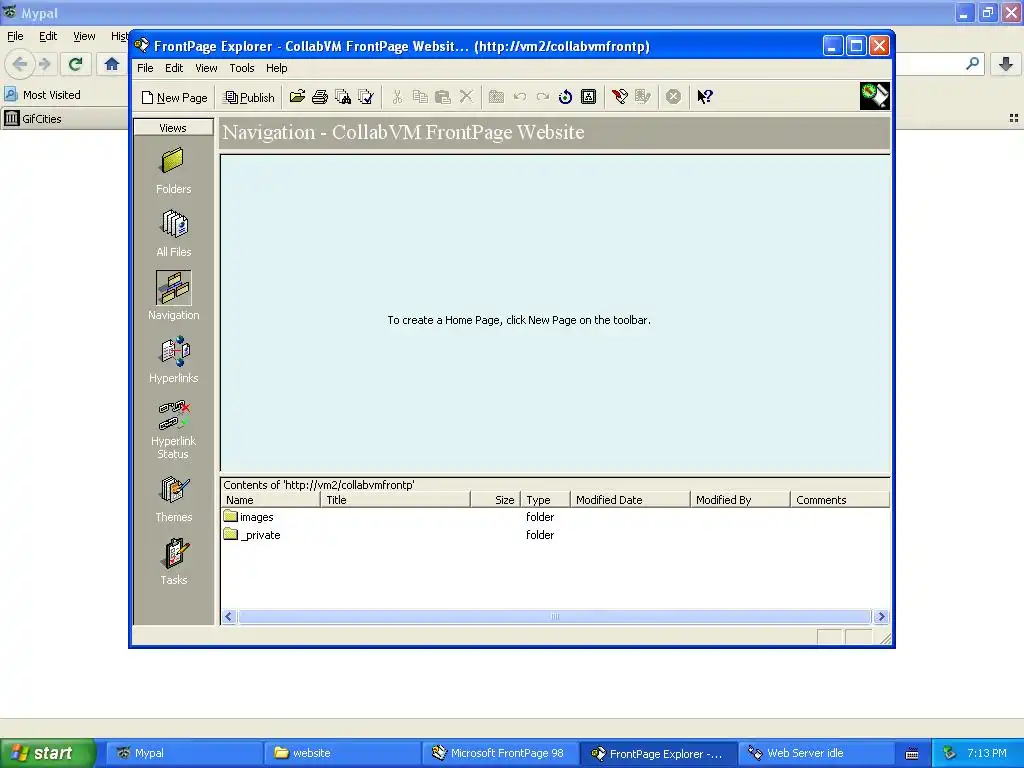The width and height of the screenshot is (1024, 768).
Task: Open the Hyperlinks view
Action: click(x=173, y=359)
